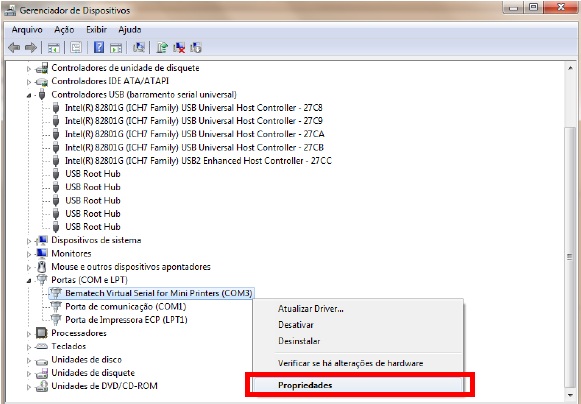This screenshot has height=404, width=581.
Task: Click the vertical scrollbar down arrow
Action: pyautogui.click(x=570, y=395)
